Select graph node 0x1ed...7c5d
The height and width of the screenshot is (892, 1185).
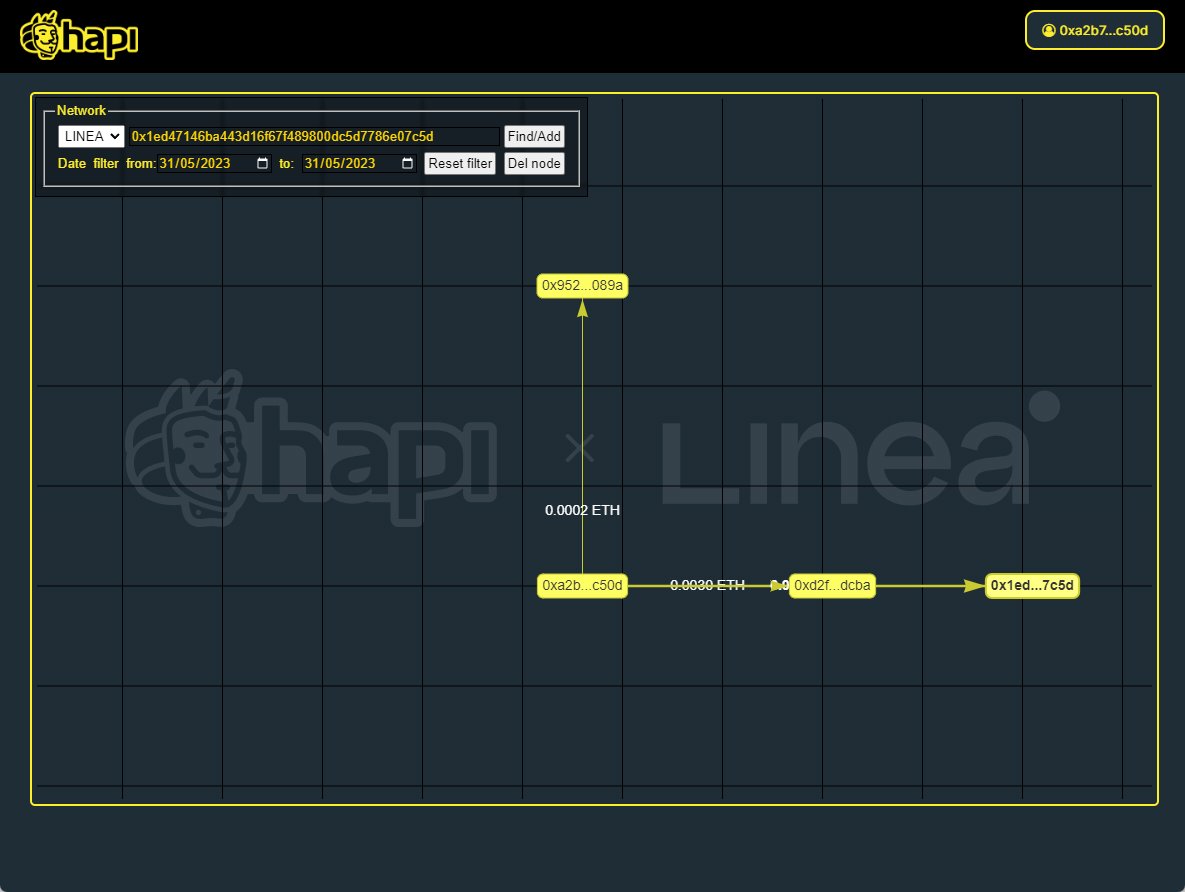(1032, 586)
